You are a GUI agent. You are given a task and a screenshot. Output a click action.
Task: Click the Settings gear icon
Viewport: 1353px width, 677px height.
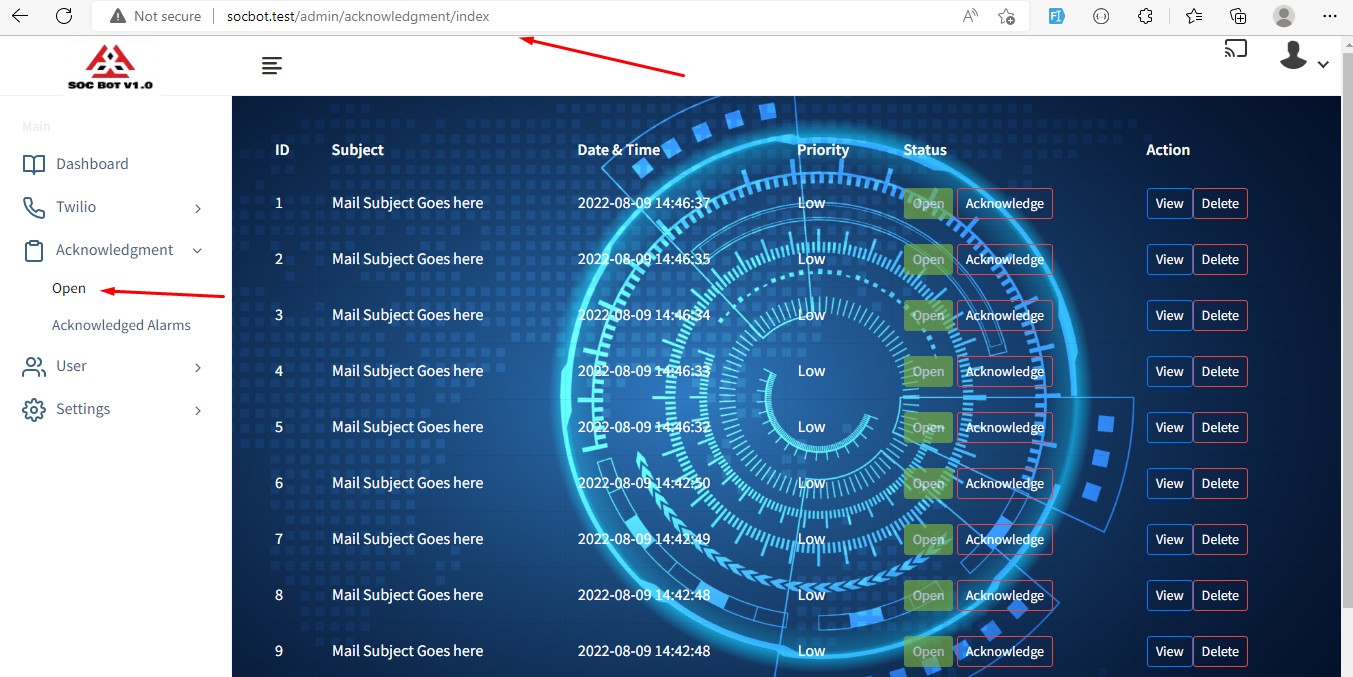pos(34,410)
